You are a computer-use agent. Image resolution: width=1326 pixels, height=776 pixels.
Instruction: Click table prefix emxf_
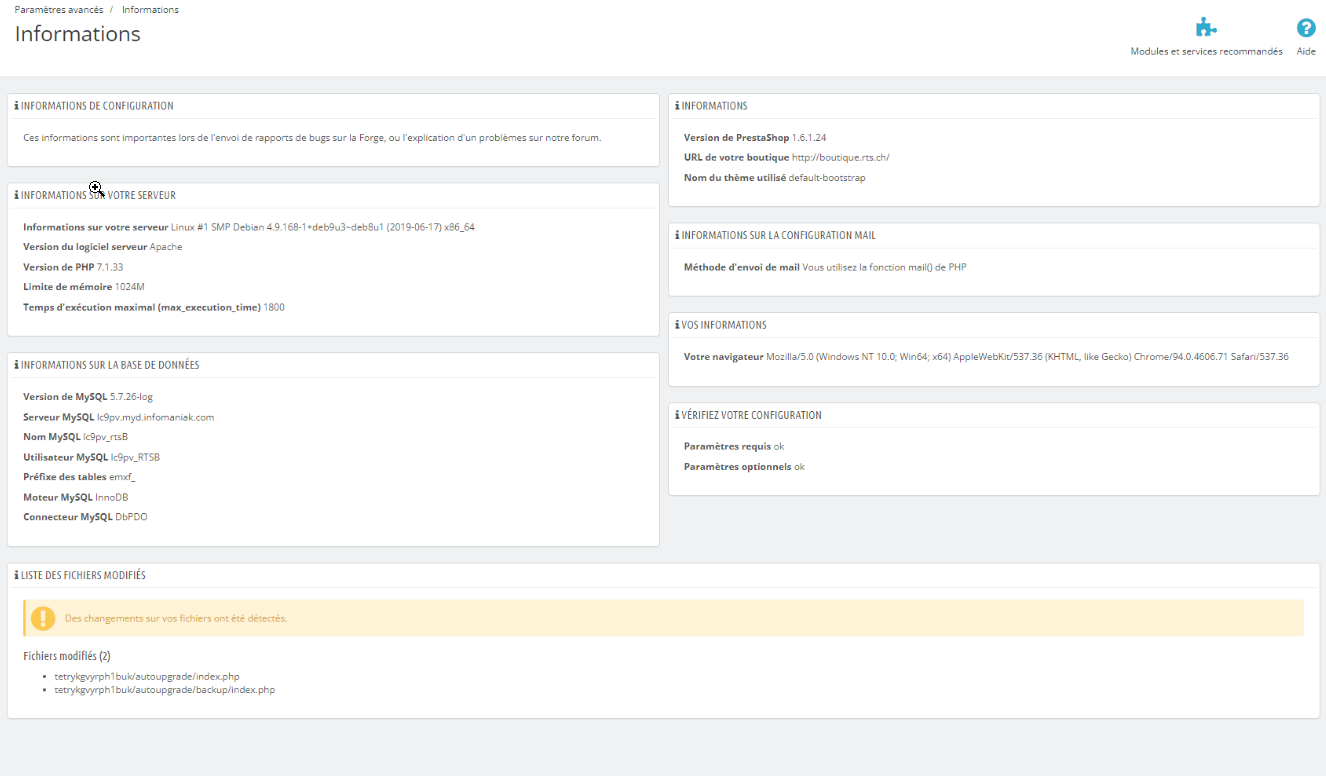[x=122, y=477]
